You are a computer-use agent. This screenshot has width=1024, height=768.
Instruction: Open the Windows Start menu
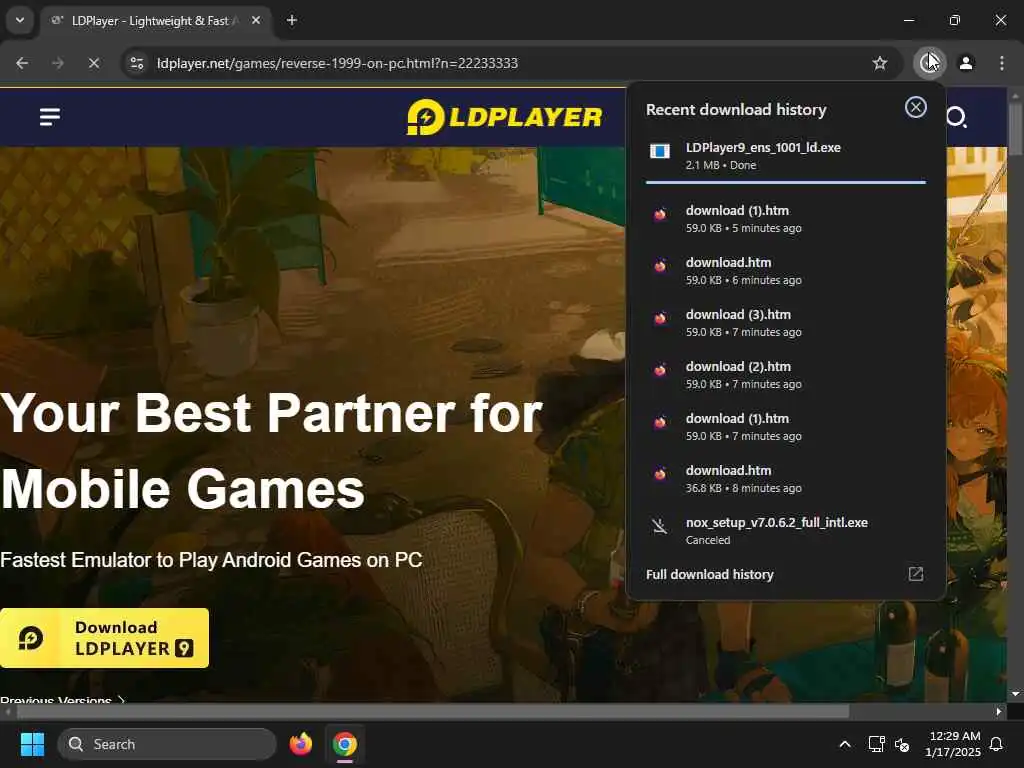32,744
